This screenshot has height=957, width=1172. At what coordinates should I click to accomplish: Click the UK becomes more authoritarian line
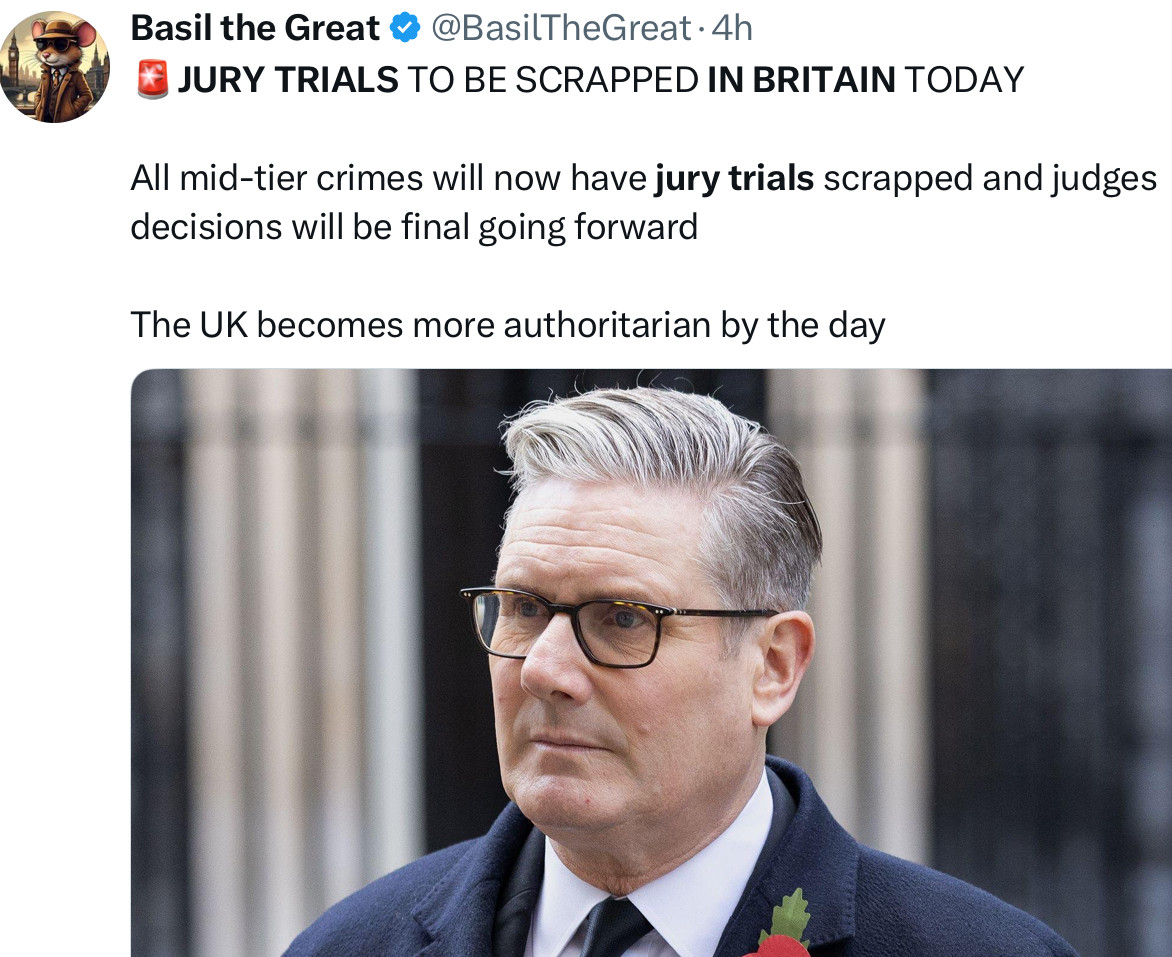(508, 325)
